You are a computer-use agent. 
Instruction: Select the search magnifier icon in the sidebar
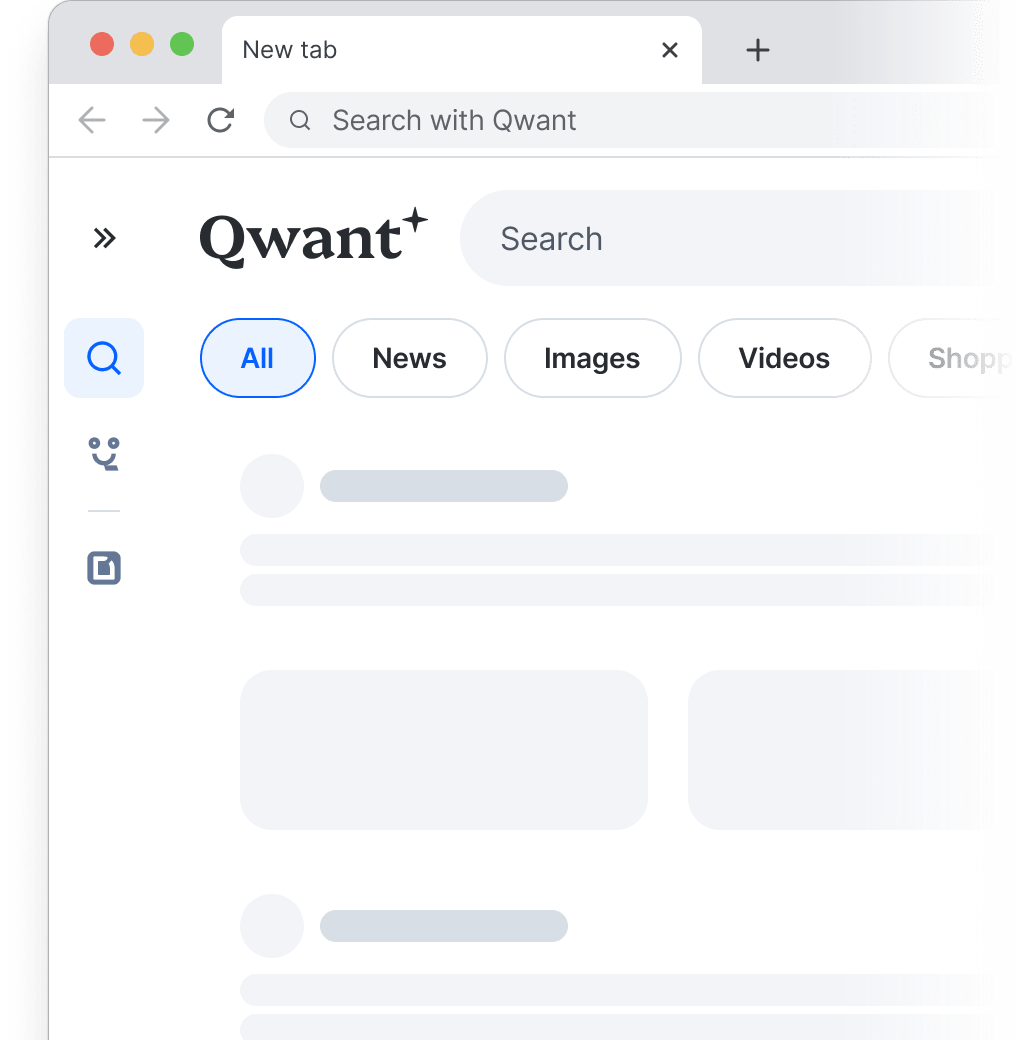point(104,358)
